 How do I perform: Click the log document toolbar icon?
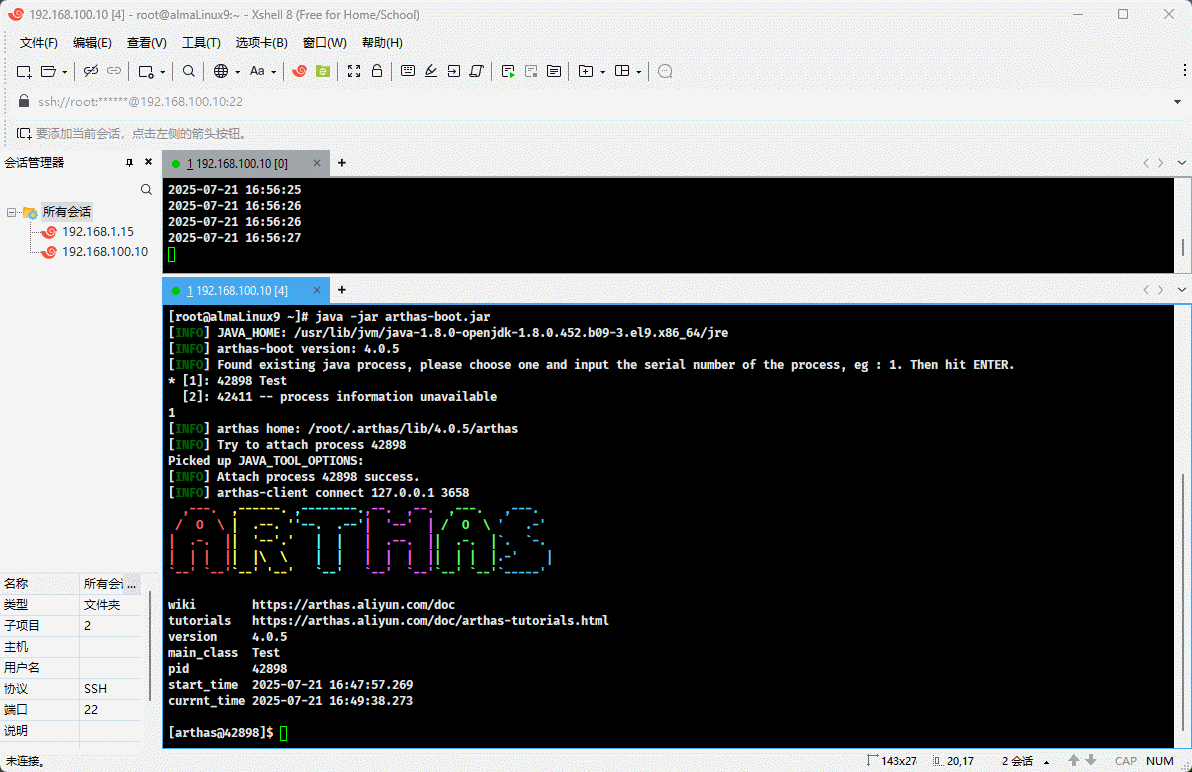554,71
